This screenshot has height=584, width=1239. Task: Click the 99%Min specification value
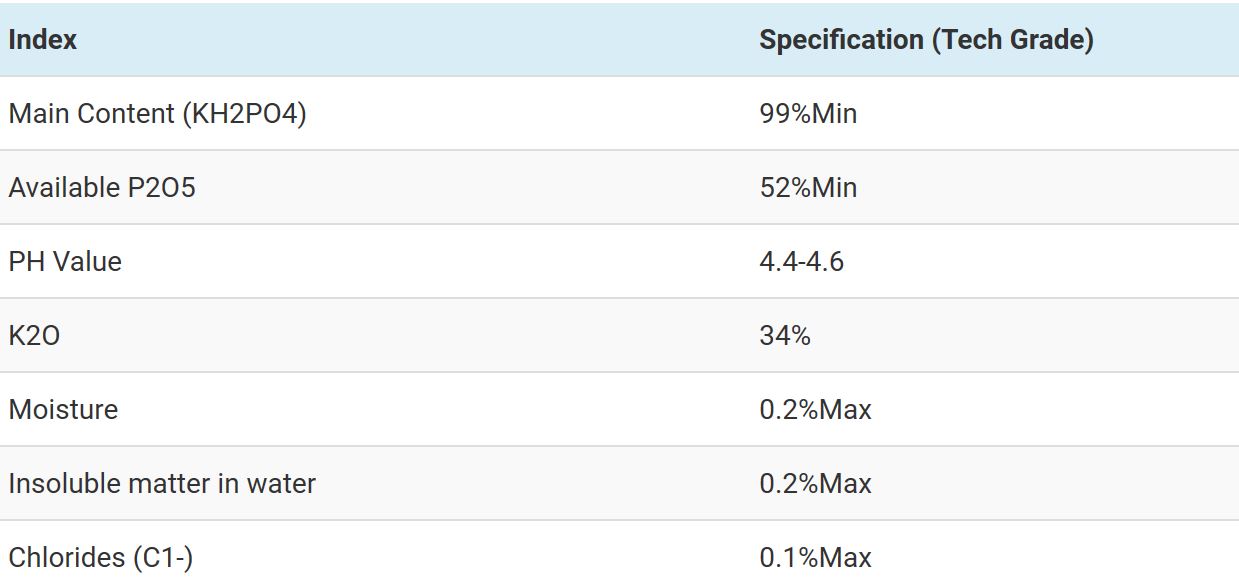[x=808, y=114]
